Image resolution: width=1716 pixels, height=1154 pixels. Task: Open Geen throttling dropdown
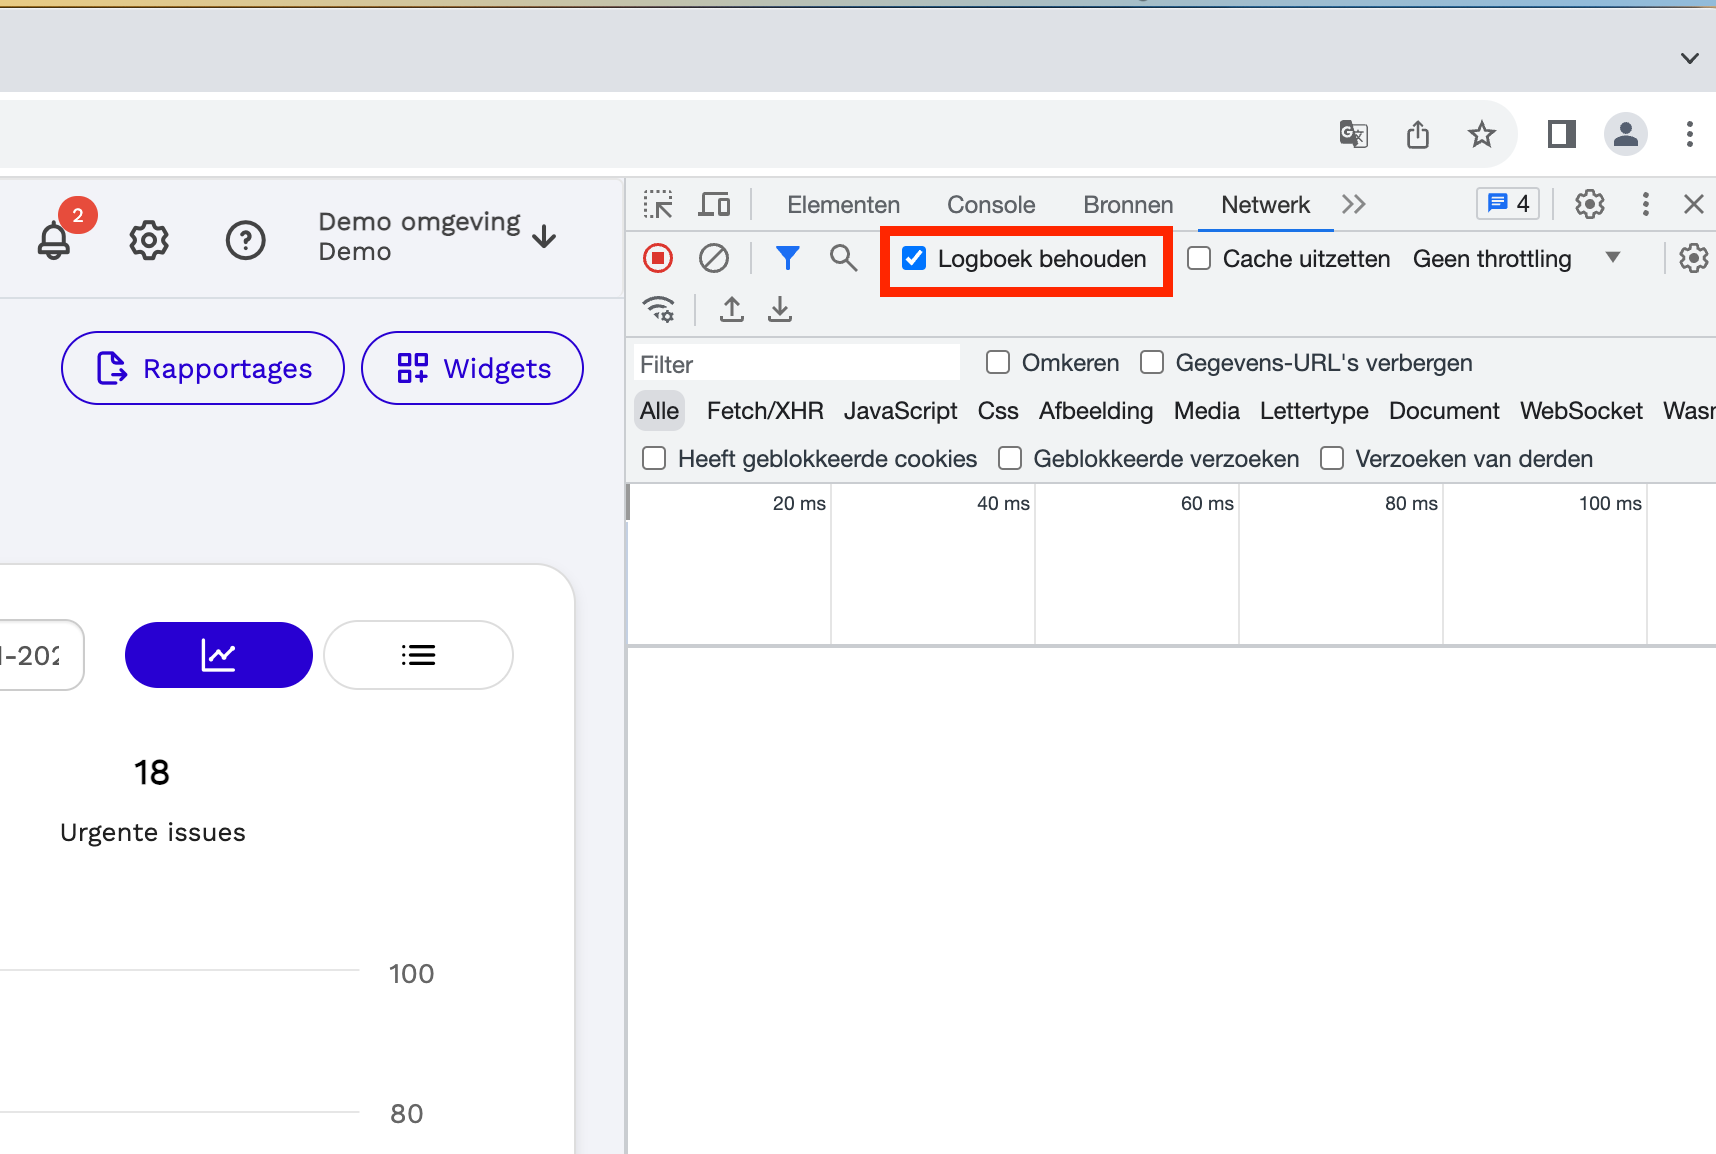[1517, 259]
